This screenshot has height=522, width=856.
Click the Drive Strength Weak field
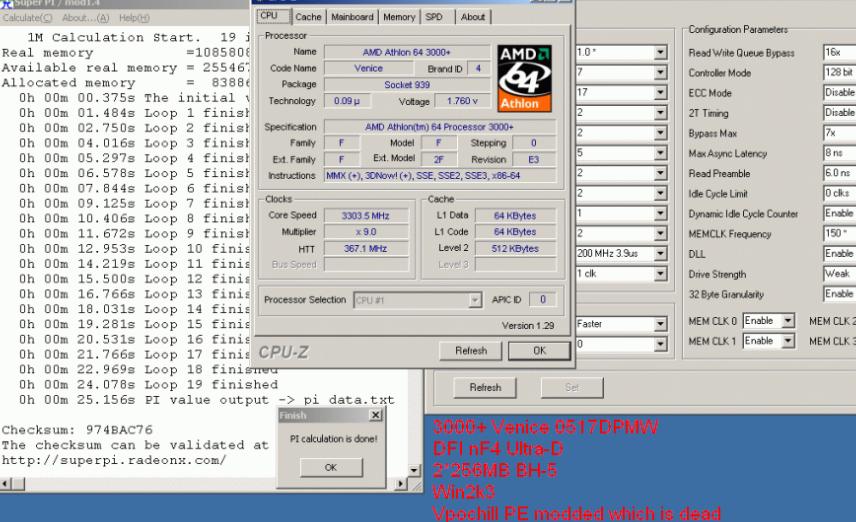pos(839,274)
